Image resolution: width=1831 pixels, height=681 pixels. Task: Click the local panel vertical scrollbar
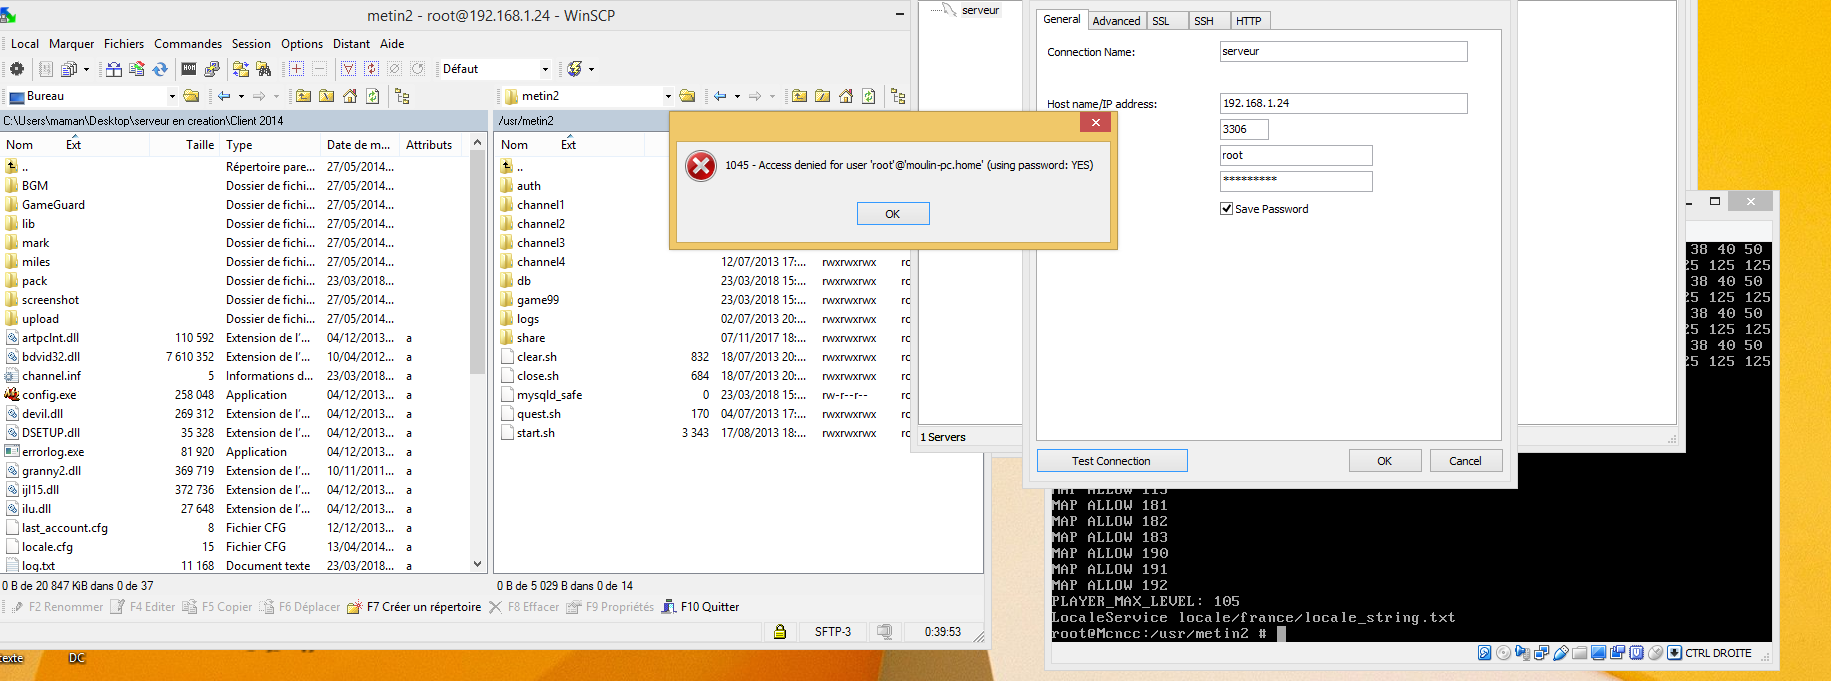click(477, 355)
